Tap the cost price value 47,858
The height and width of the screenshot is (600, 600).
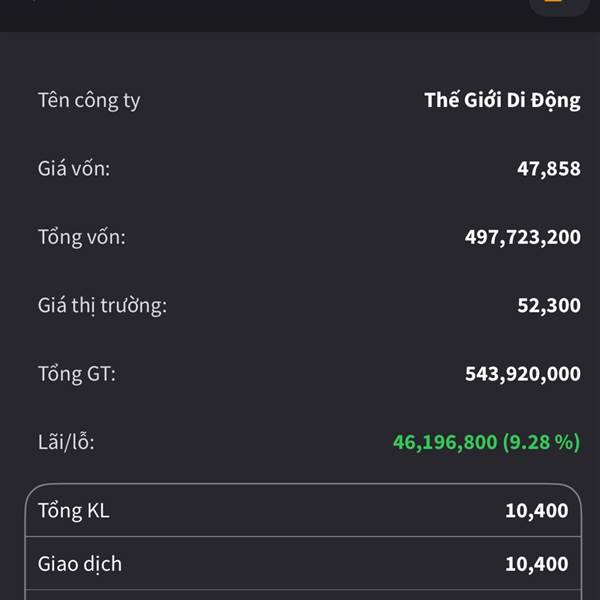tap(548, 169)
